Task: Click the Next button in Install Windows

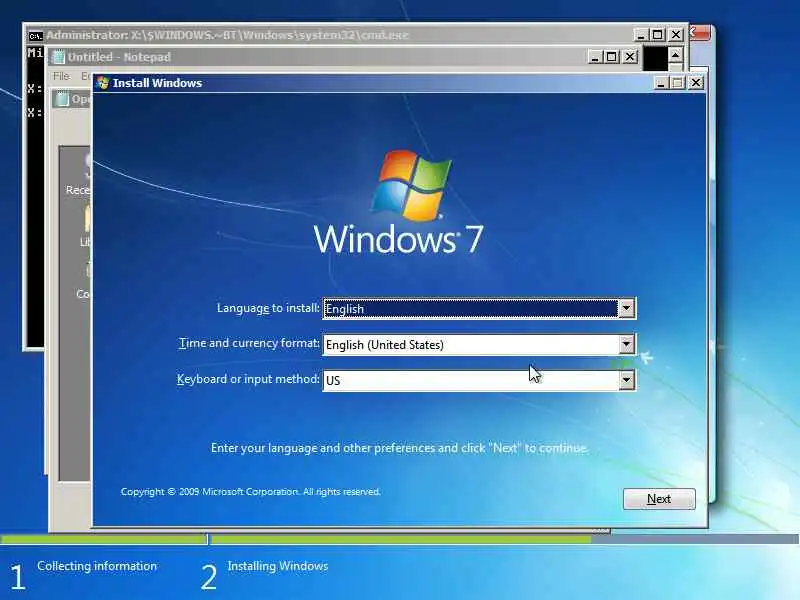Action: click(659, 498)
